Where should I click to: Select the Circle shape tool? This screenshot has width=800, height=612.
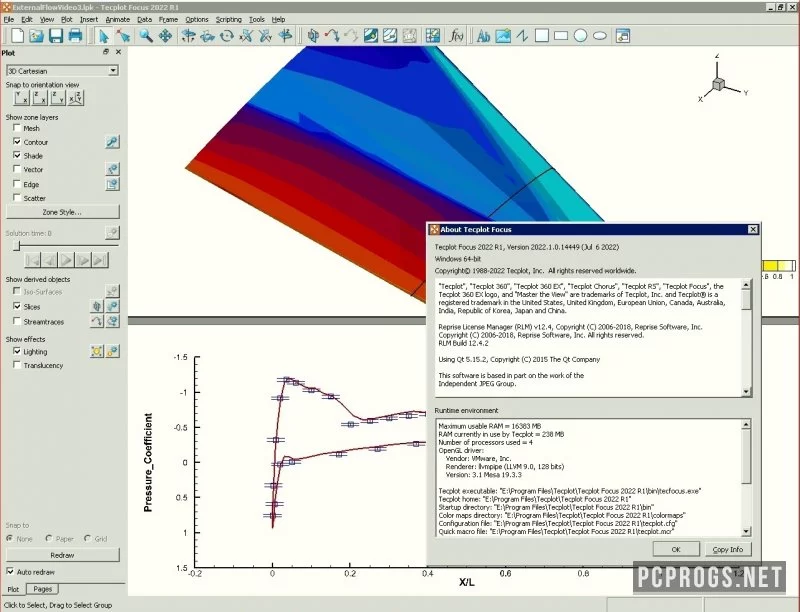580,36
